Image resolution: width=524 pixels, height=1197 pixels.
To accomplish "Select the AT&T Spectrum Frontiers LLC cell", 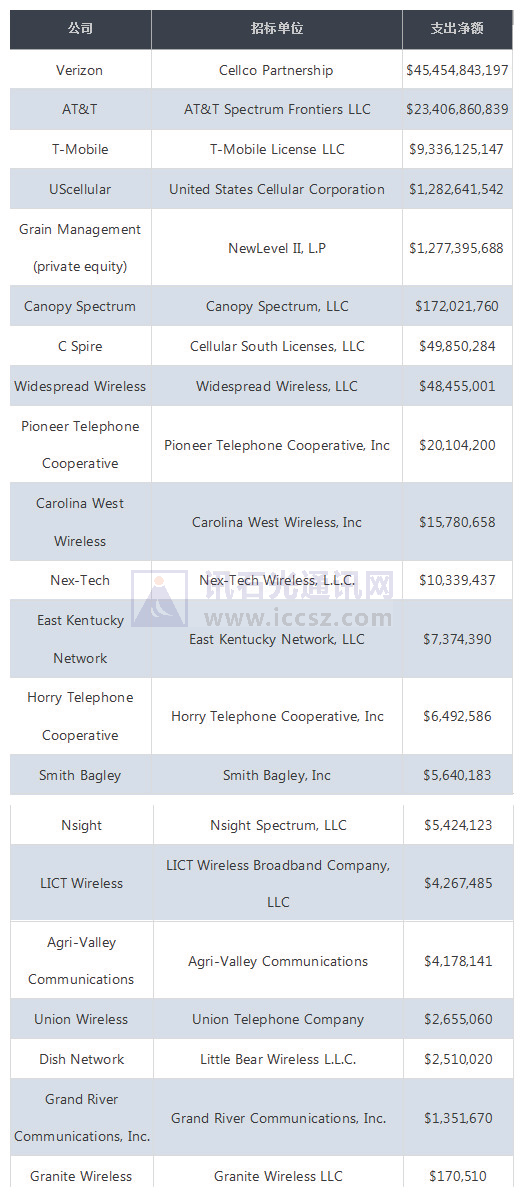I will tap(277, 109).
